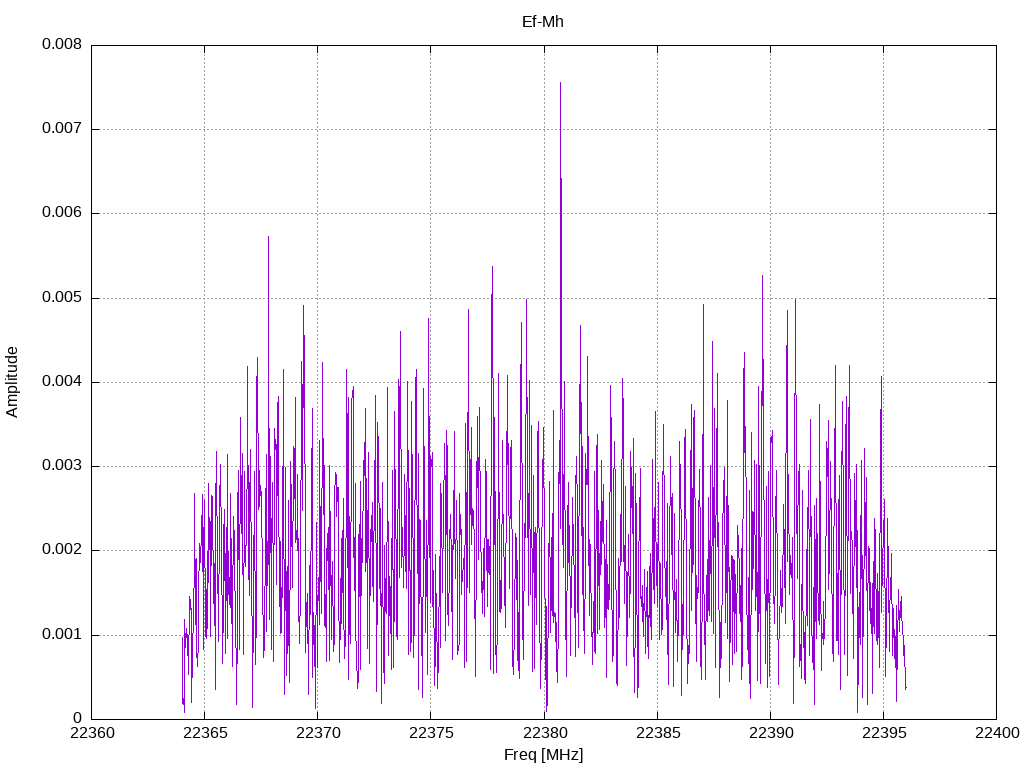Click the x-axis tick label 22395

(884, 733)
